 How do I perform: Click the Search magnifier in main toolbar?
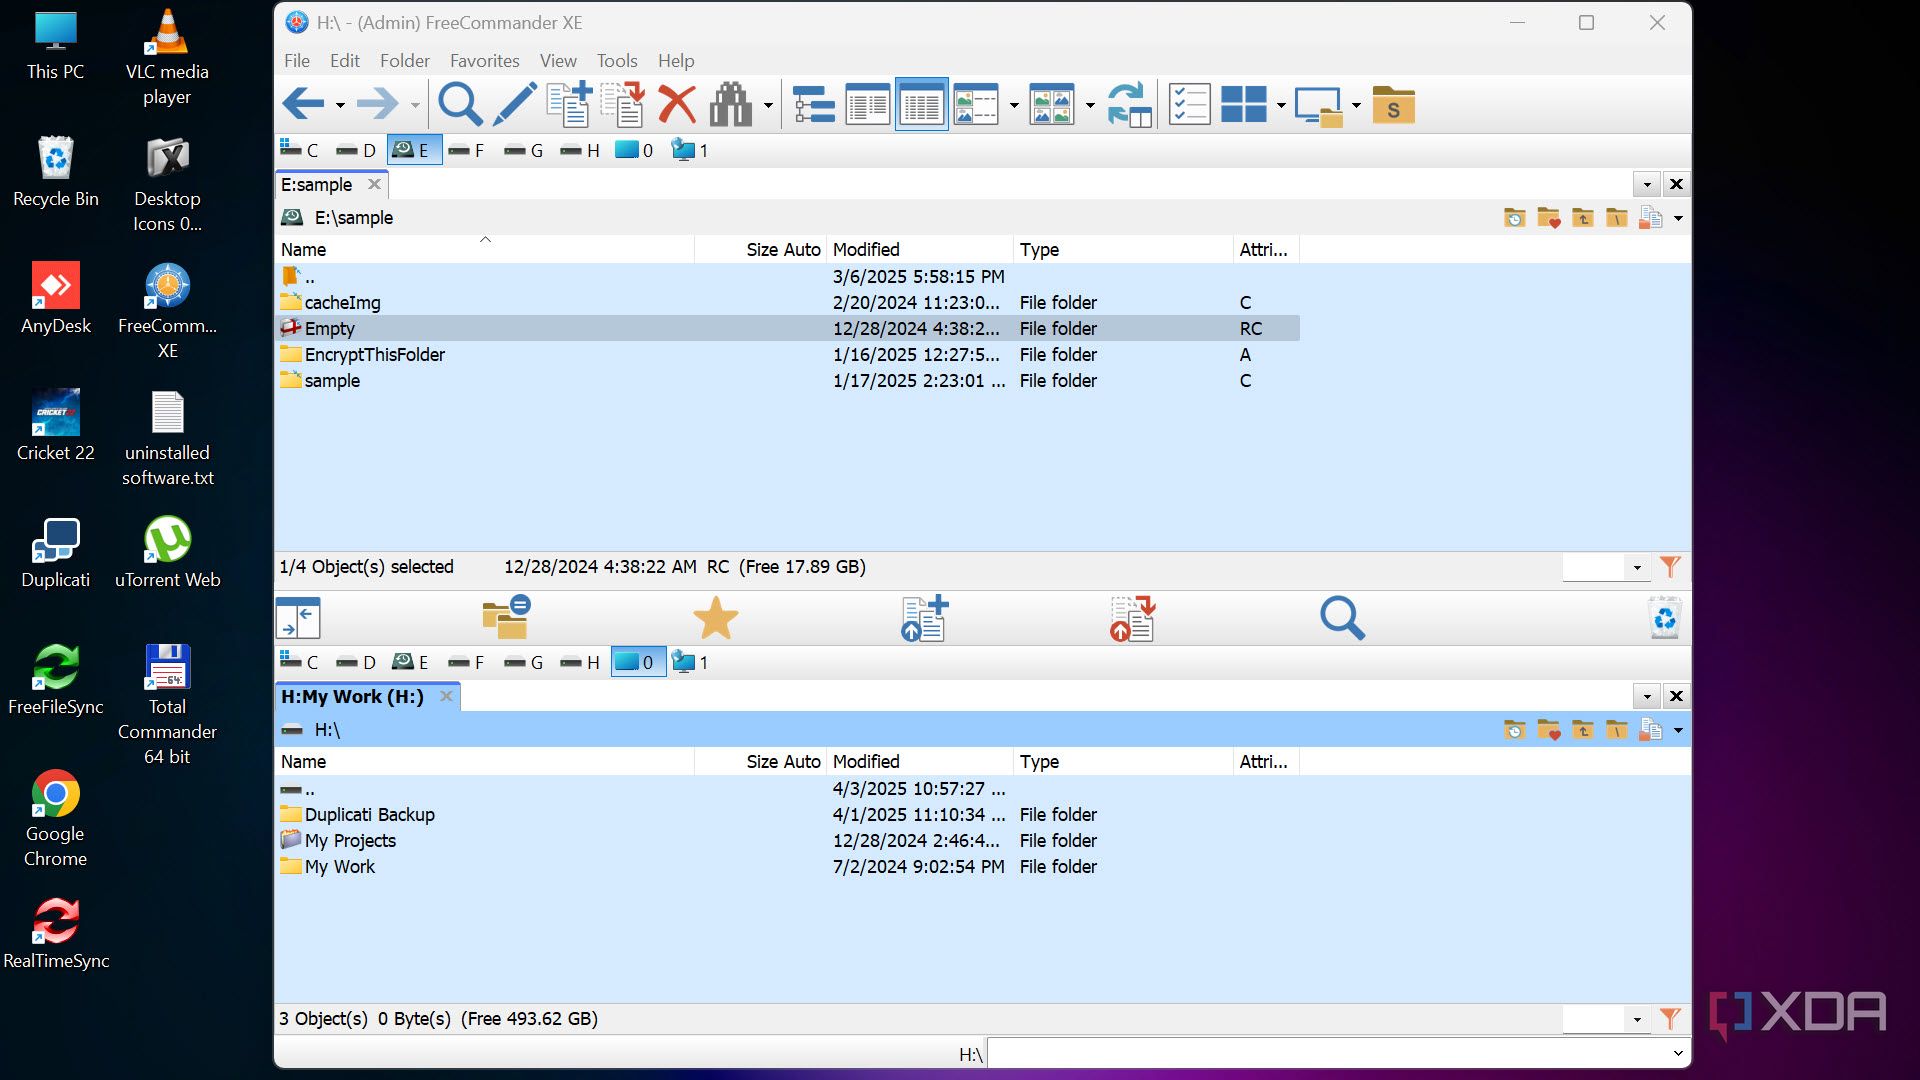460,104
